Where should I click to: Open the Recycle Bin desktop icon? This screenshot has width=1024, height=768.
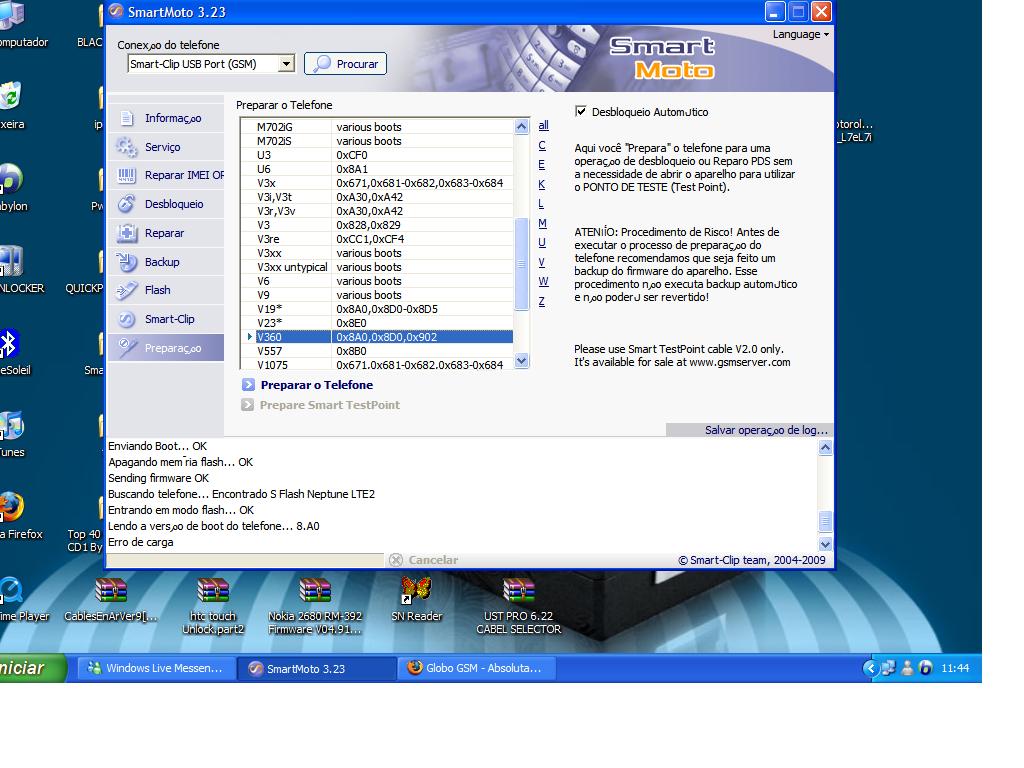(10, 95)
